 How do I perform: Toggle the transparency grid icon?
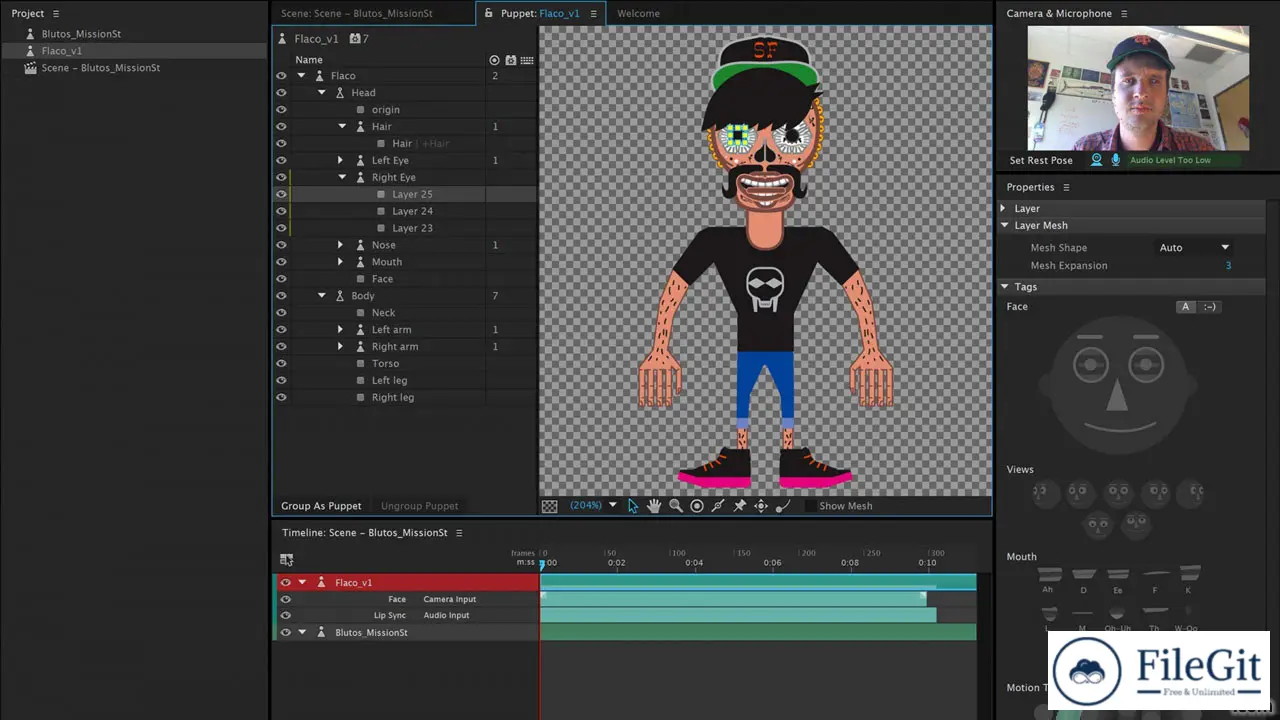tap(550, 506)
